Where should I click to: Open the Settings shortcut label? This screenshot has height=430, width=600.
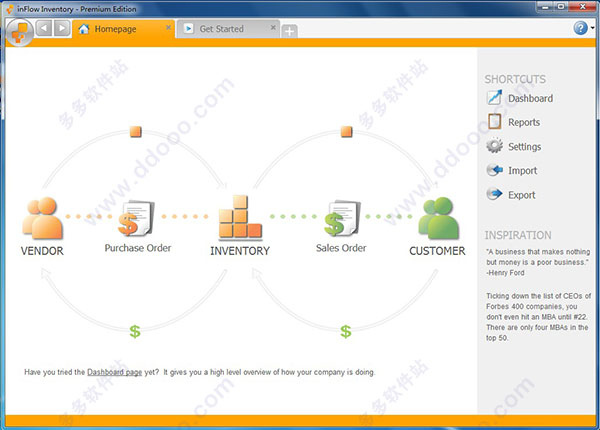pos(524,147)
